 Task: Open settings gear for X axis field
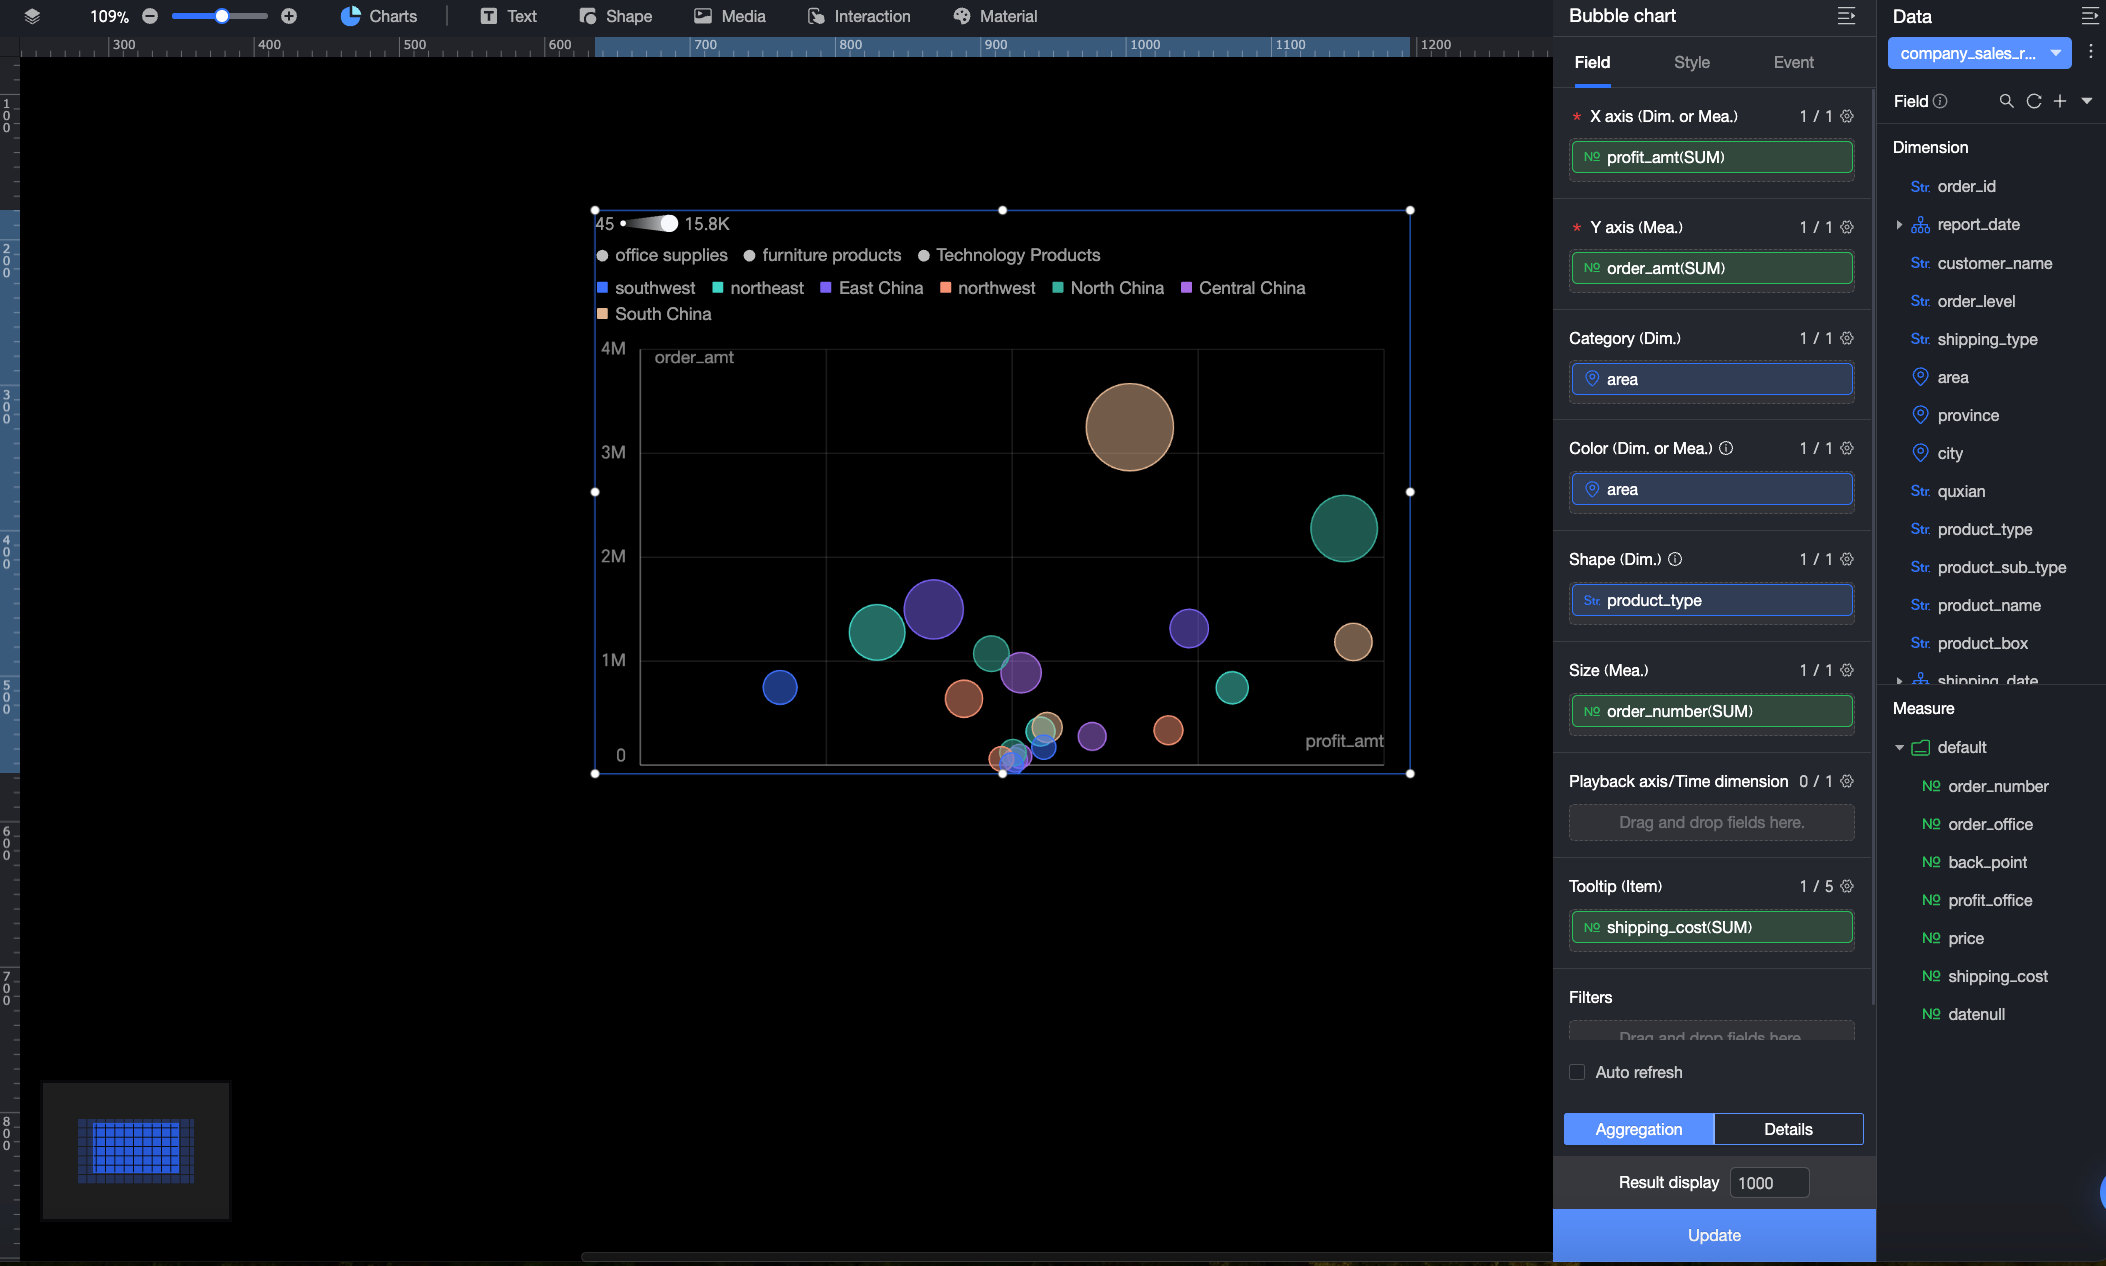[1847, 116]
